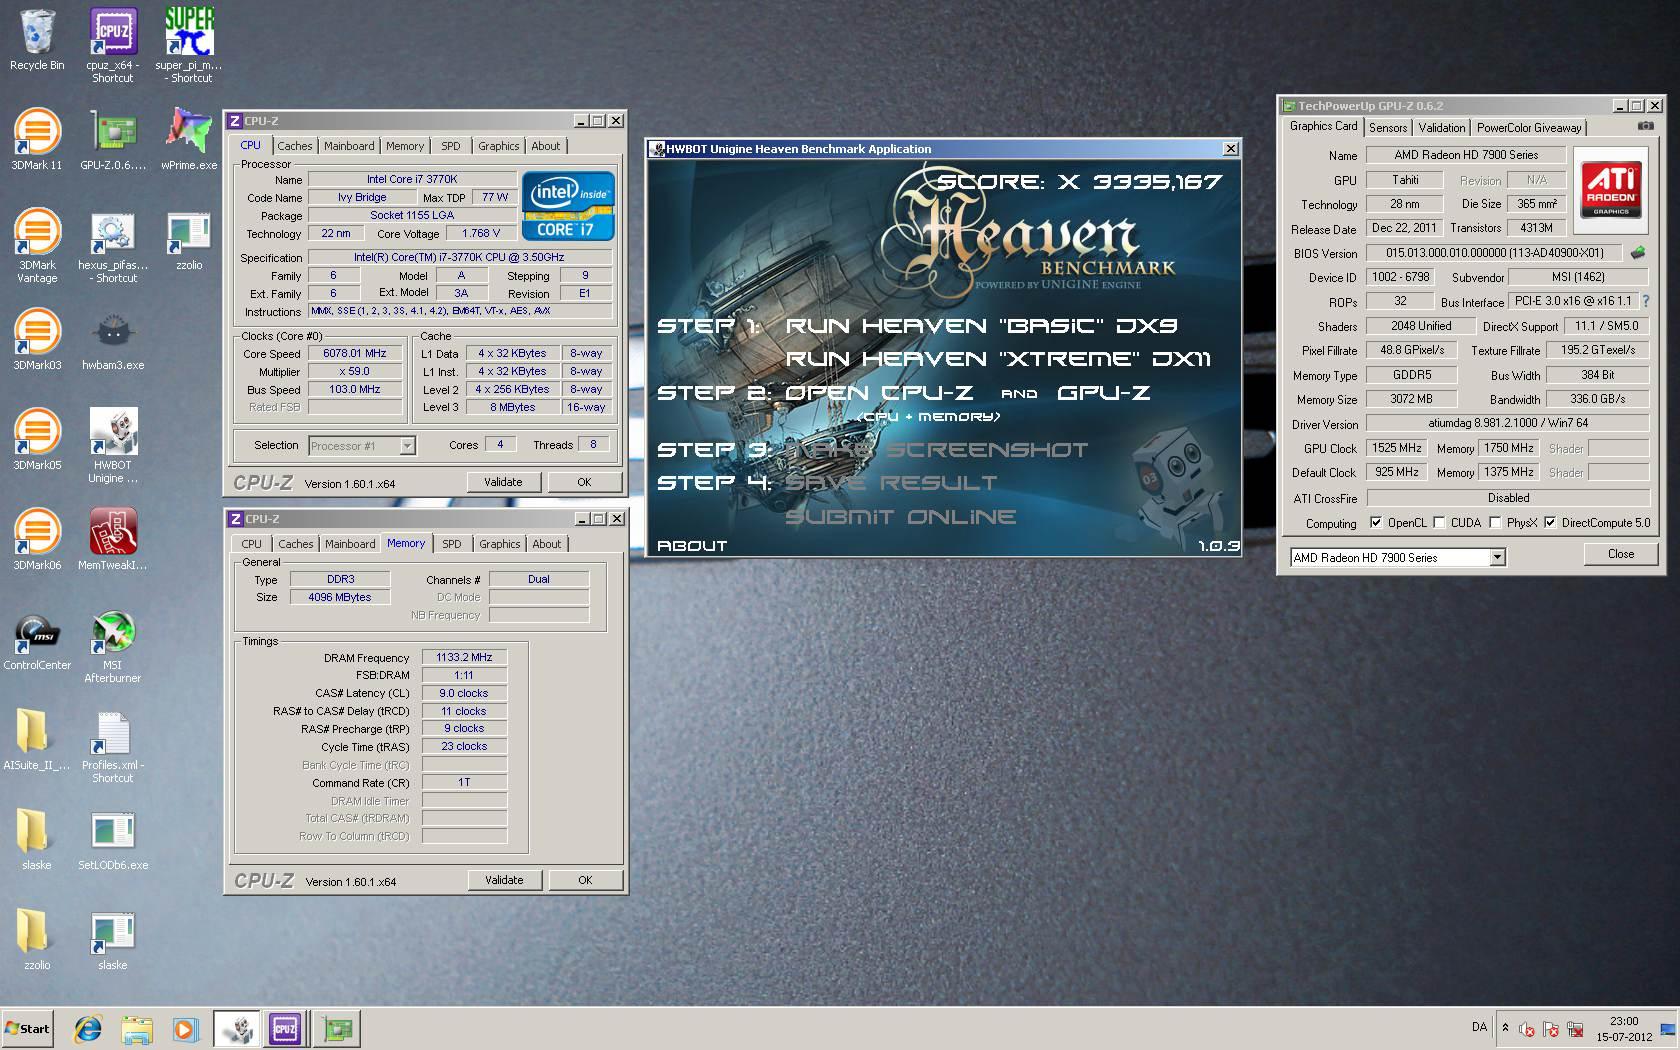Switch to CPU-Z taskbar button
1680x1050 pixels.
285,1029
